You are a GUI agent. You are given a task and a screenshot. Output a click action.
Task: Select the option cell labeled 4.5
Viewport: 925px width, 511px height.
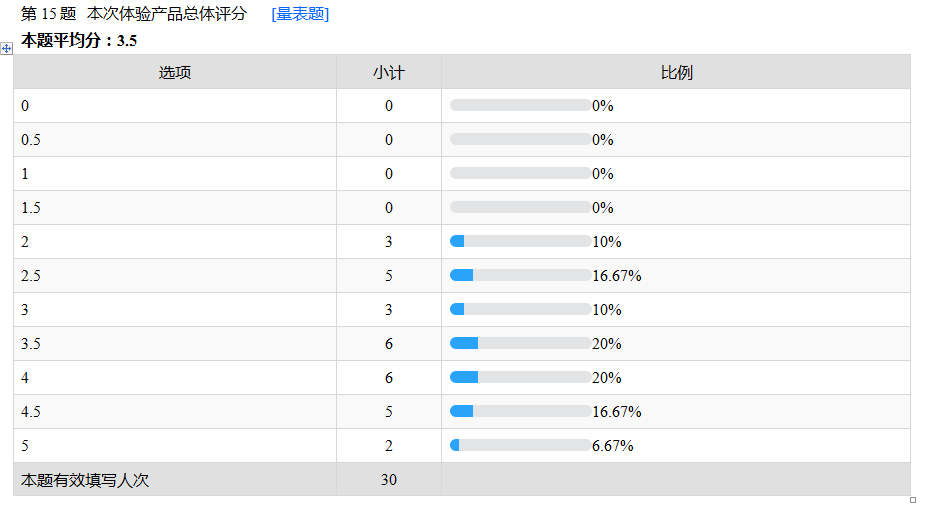(175, 412)
